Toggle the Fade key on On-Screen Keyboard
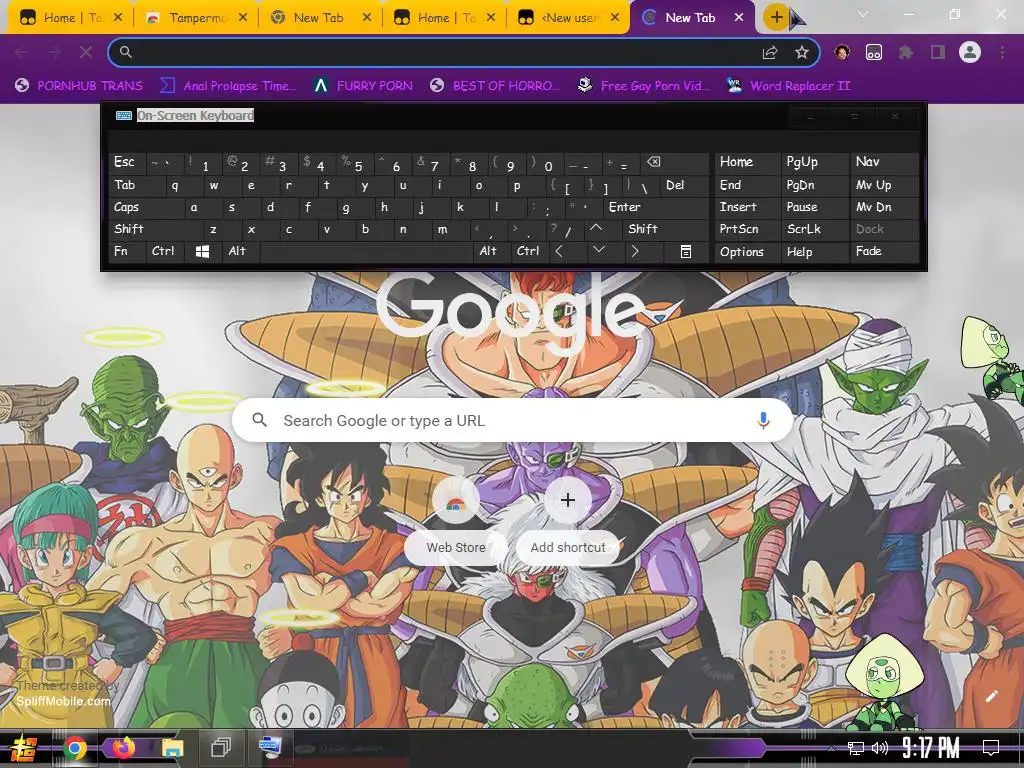The height and width of the screenshot is (768, 1024). tap(884, 251)
